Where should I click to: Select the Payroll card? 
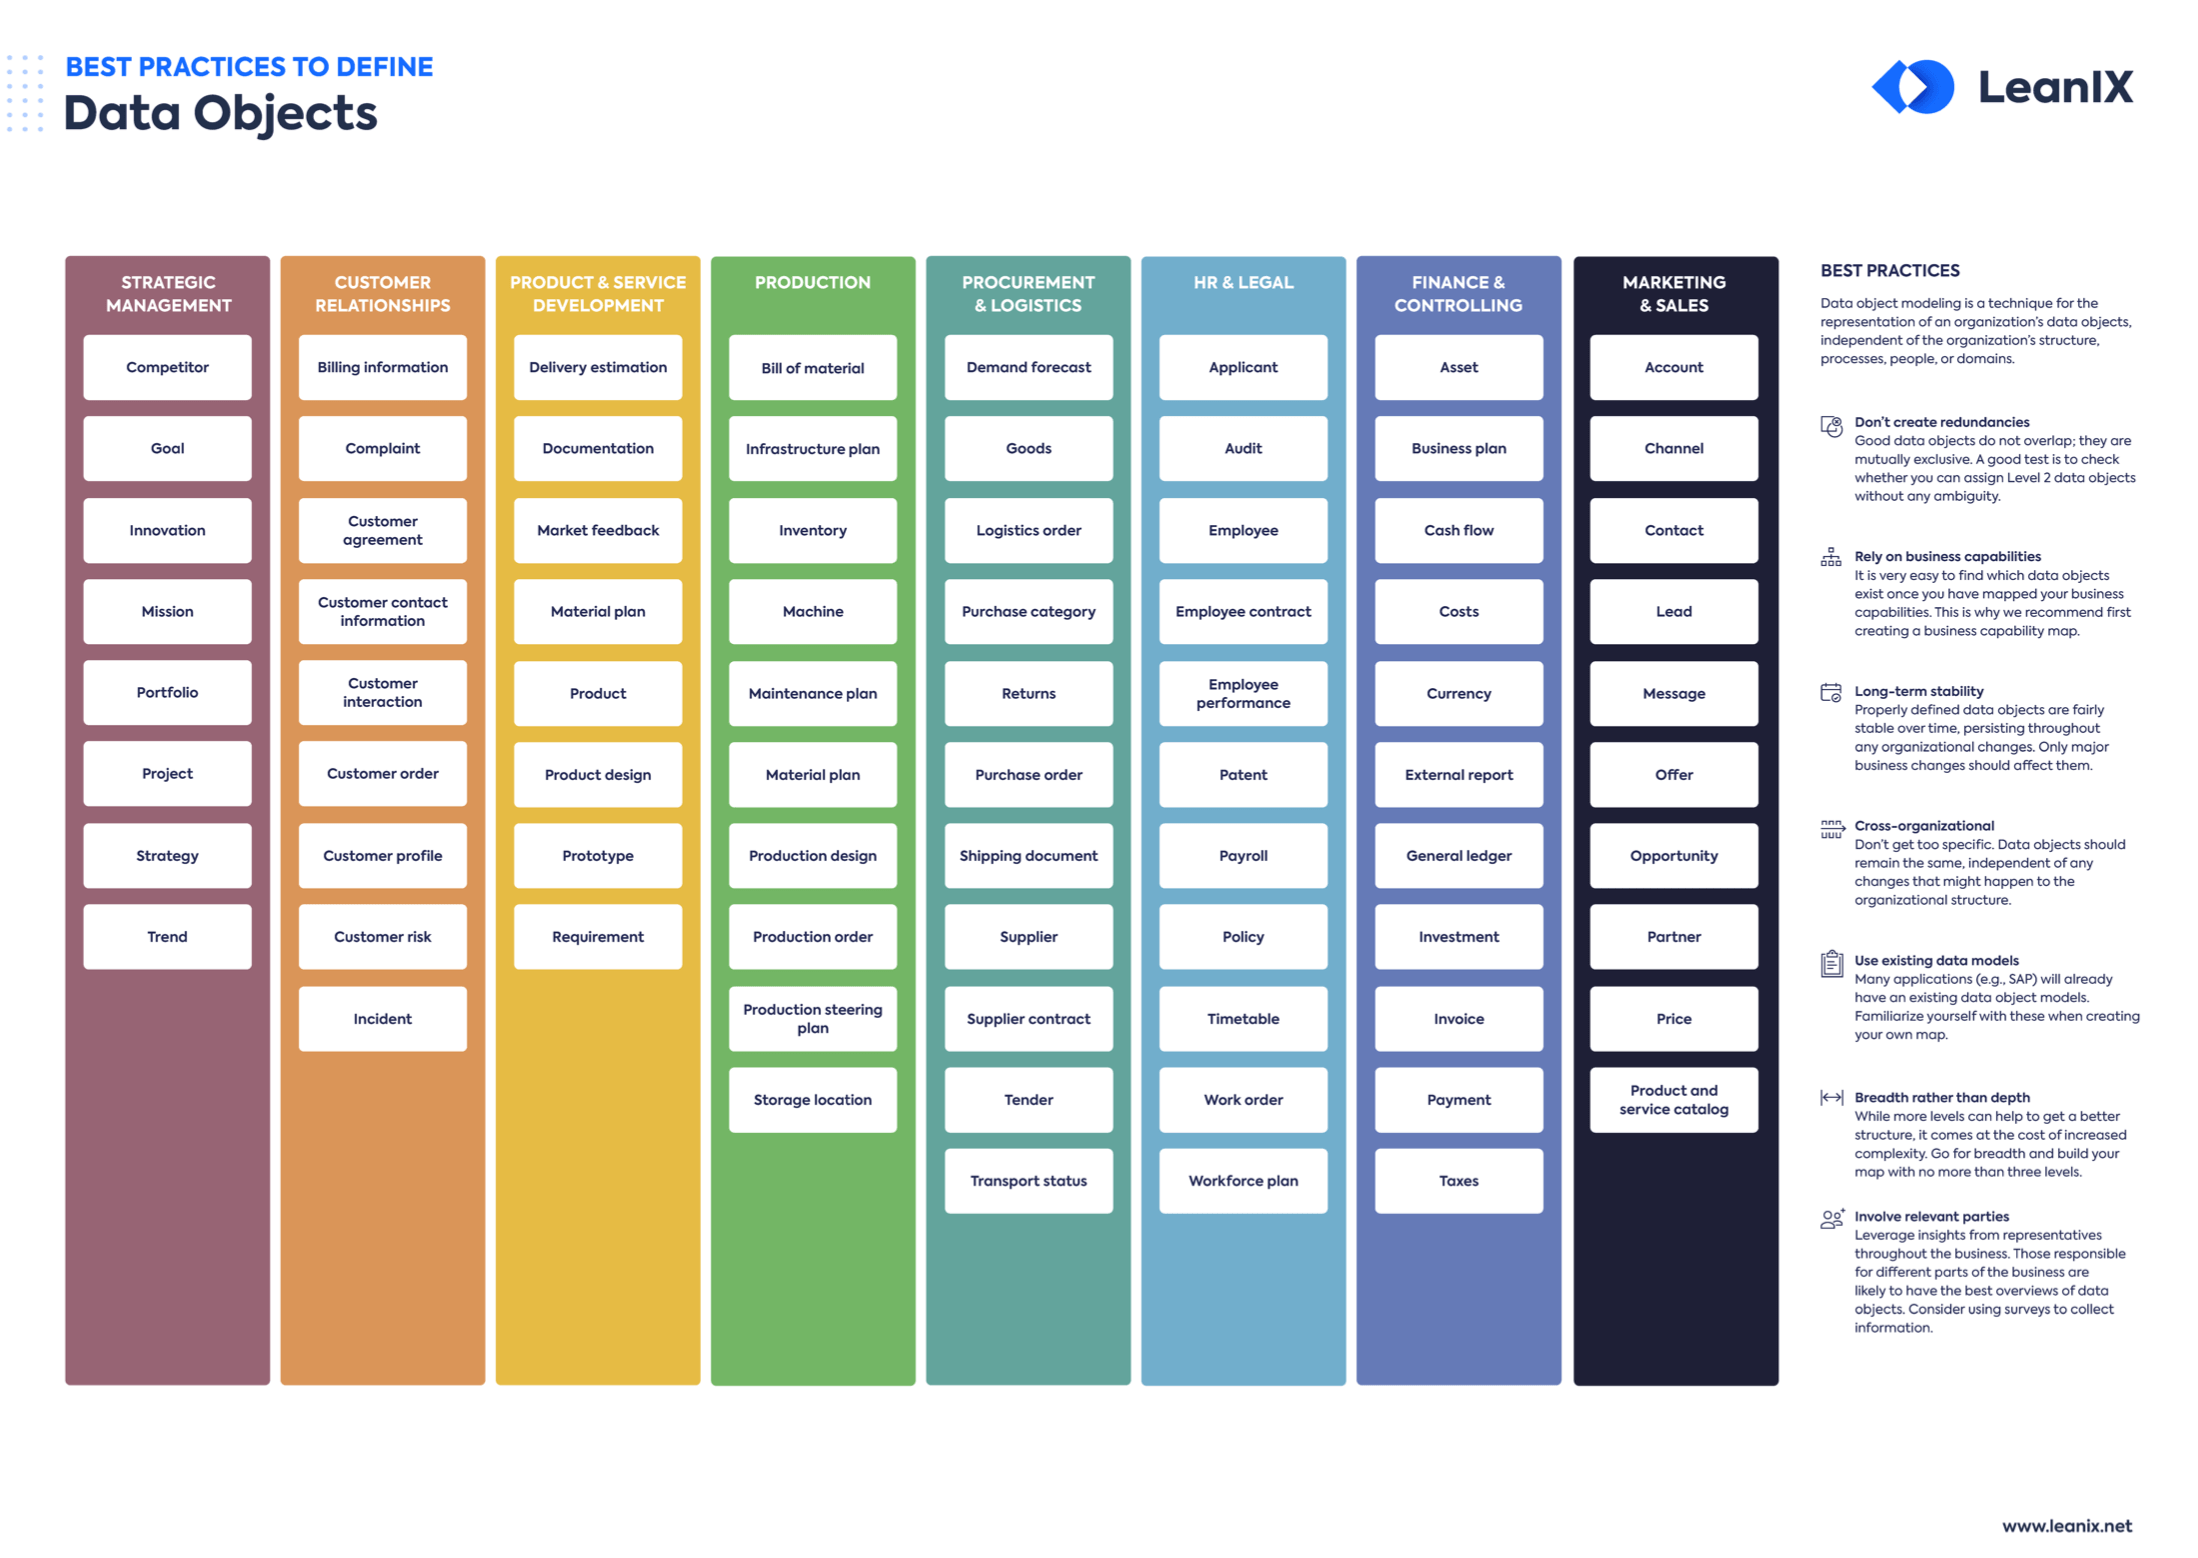pos(1242,855)
